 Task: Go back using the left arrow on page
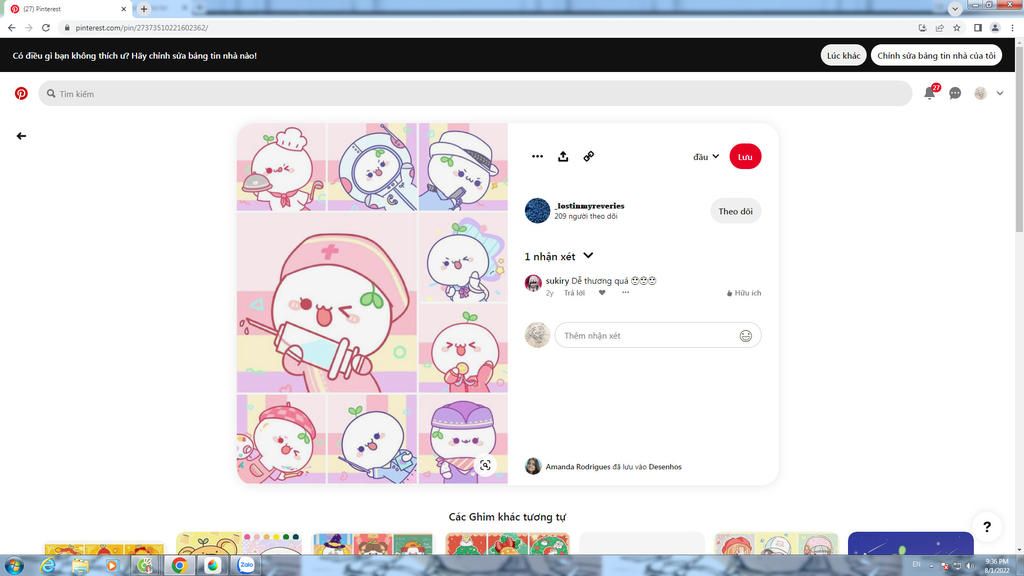pos(21,136)
